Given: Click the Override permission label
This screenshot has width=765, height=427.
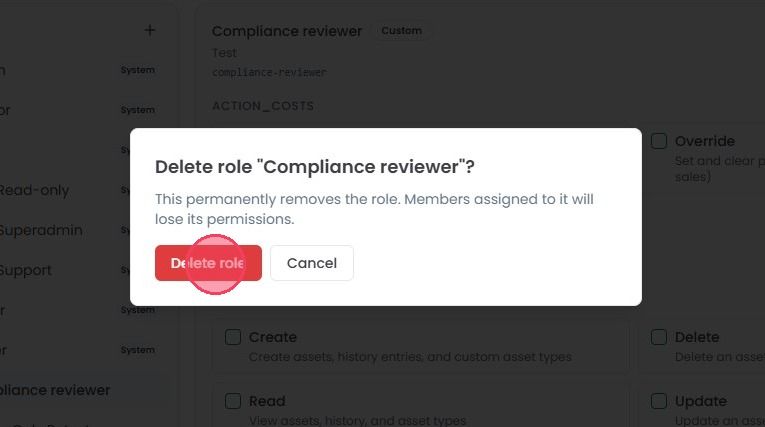Looking at the screenshot, I should [x=705, y=141].
